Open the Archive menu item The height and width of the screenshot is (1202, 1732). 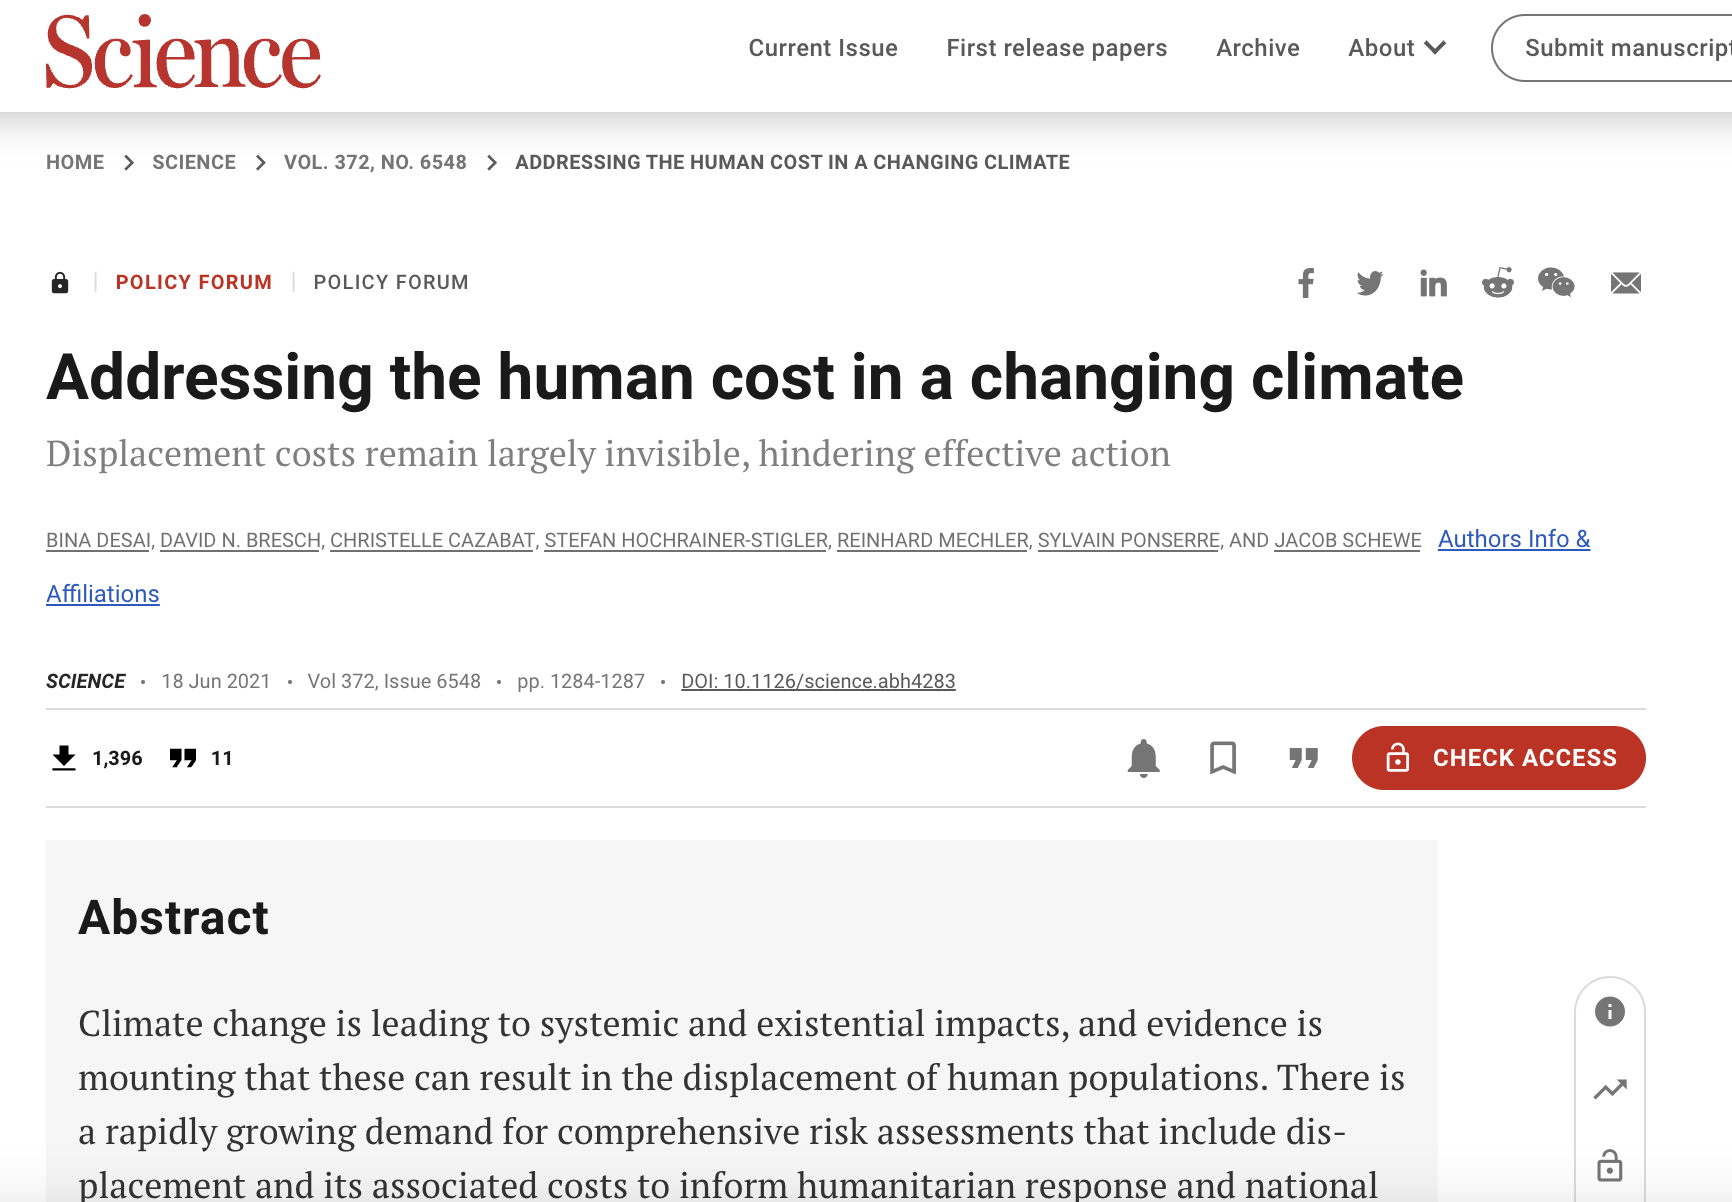(1257, 47)
